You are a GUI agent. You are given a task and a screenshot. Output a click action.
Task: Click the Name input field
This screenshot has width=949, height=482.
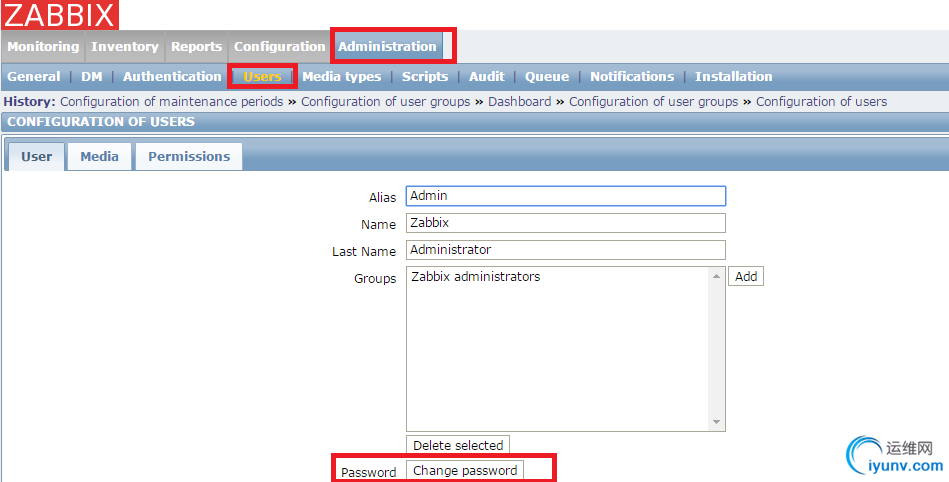coord(566,223)
